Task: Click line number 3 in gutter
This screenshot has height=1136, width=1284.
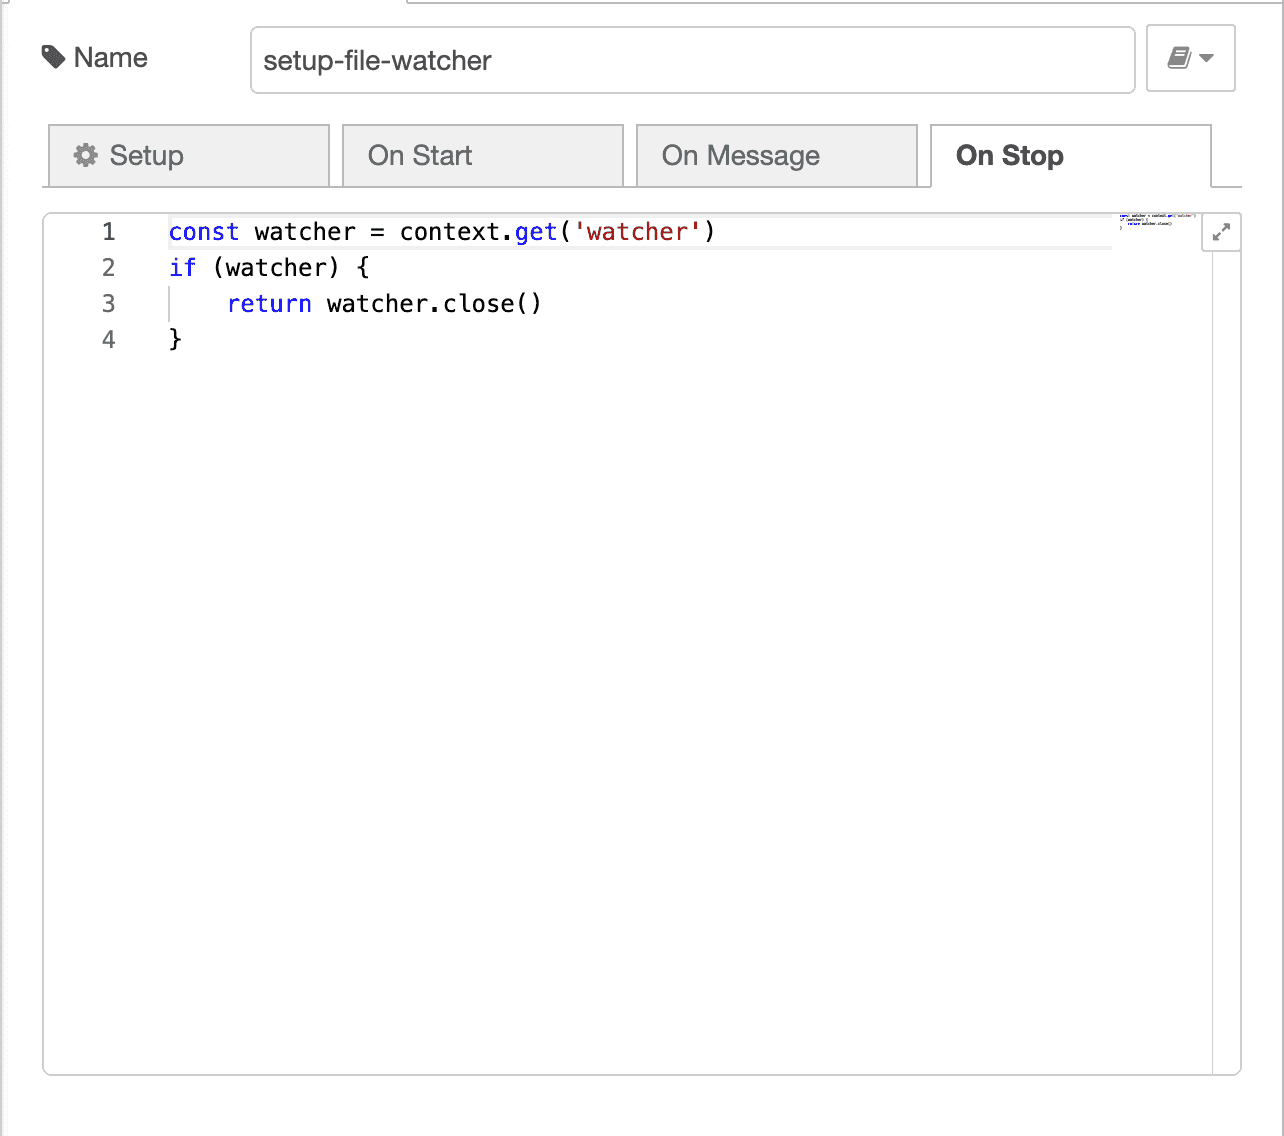Action: pyautogui.click(x=108, y=304)
